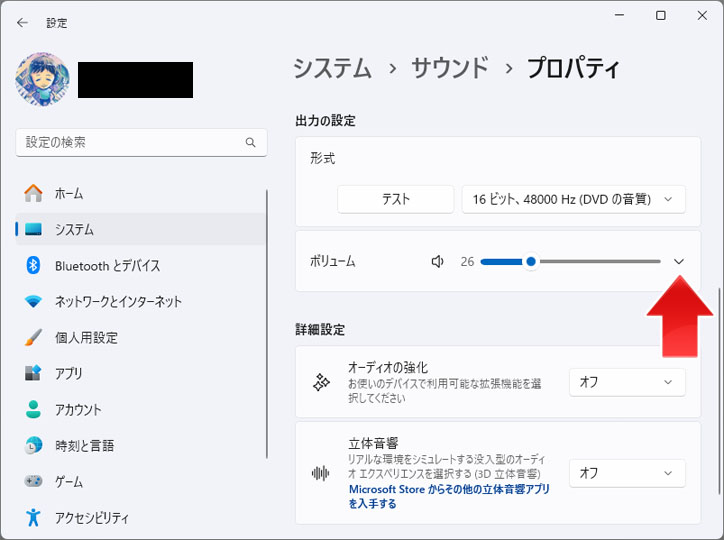
Task: Open the Microsoft Store spatial audio link
Action: tap(449, 496)
